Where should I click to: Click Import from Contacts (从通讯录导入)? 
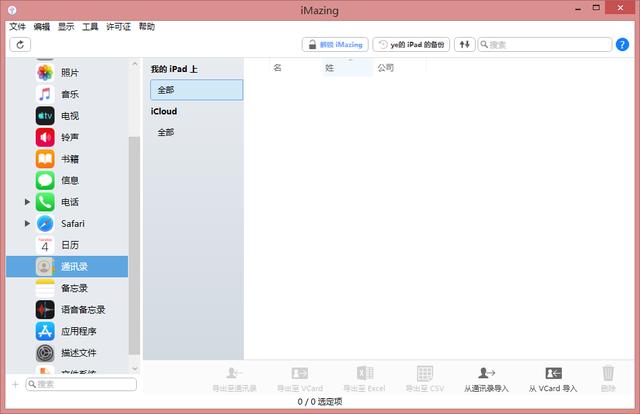(x=486, y=379)
